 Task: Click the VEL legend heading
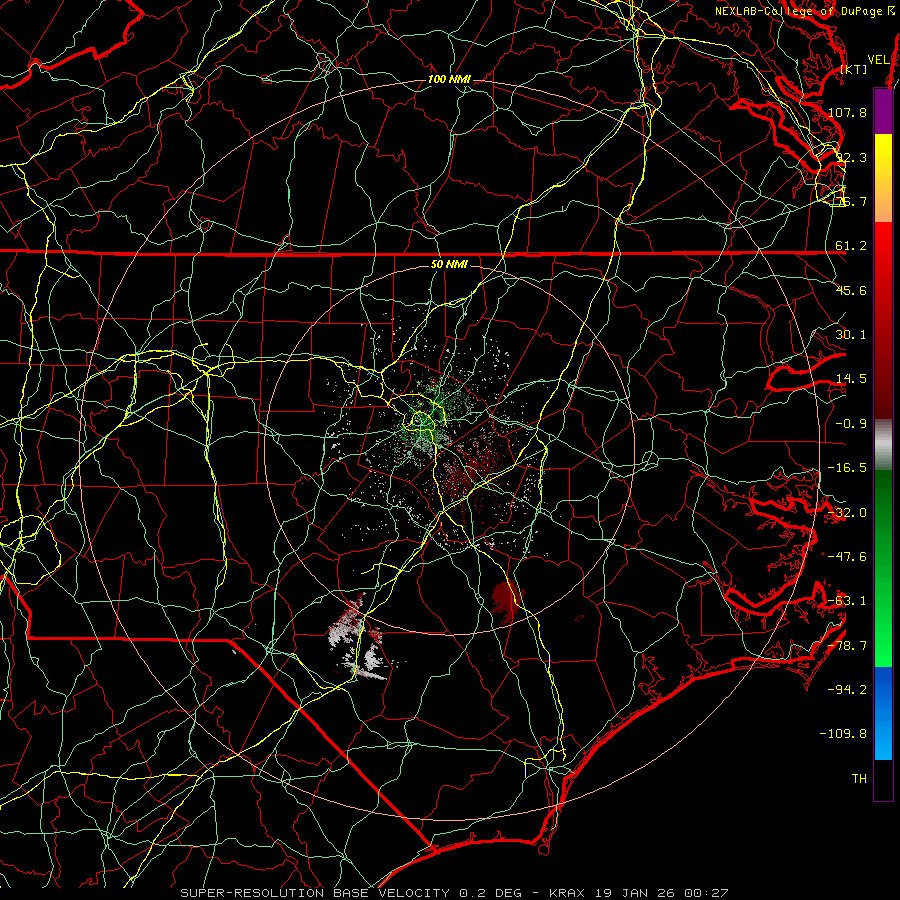[x=878, y=60]
